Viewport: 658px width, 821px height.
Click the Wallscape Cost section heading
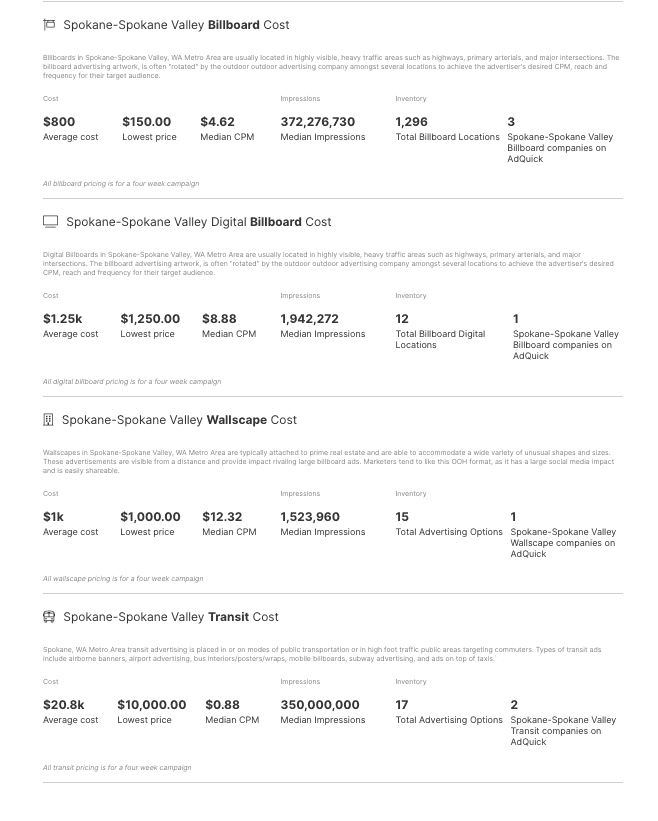click(180, 420)
